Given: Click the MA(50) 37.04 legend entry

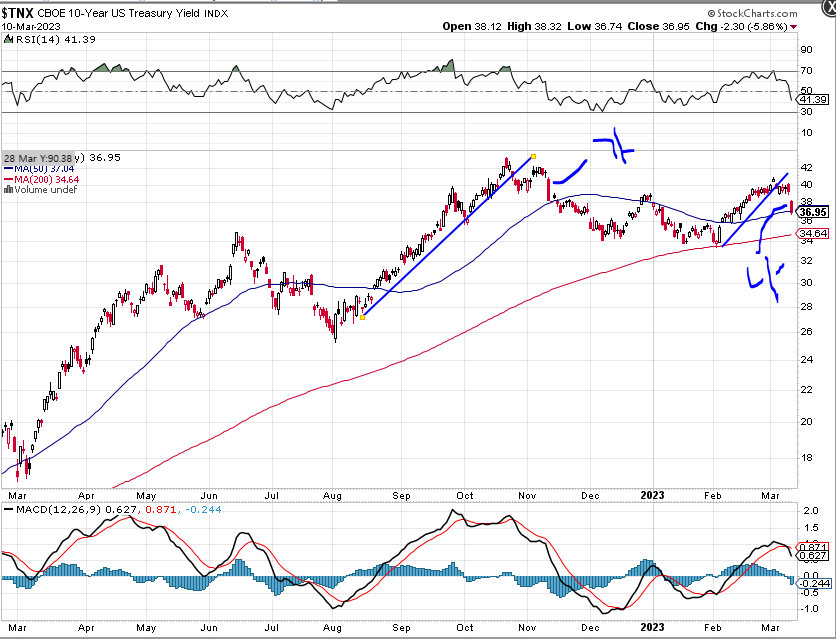Looking at the screenshot, I should [39, 169].
